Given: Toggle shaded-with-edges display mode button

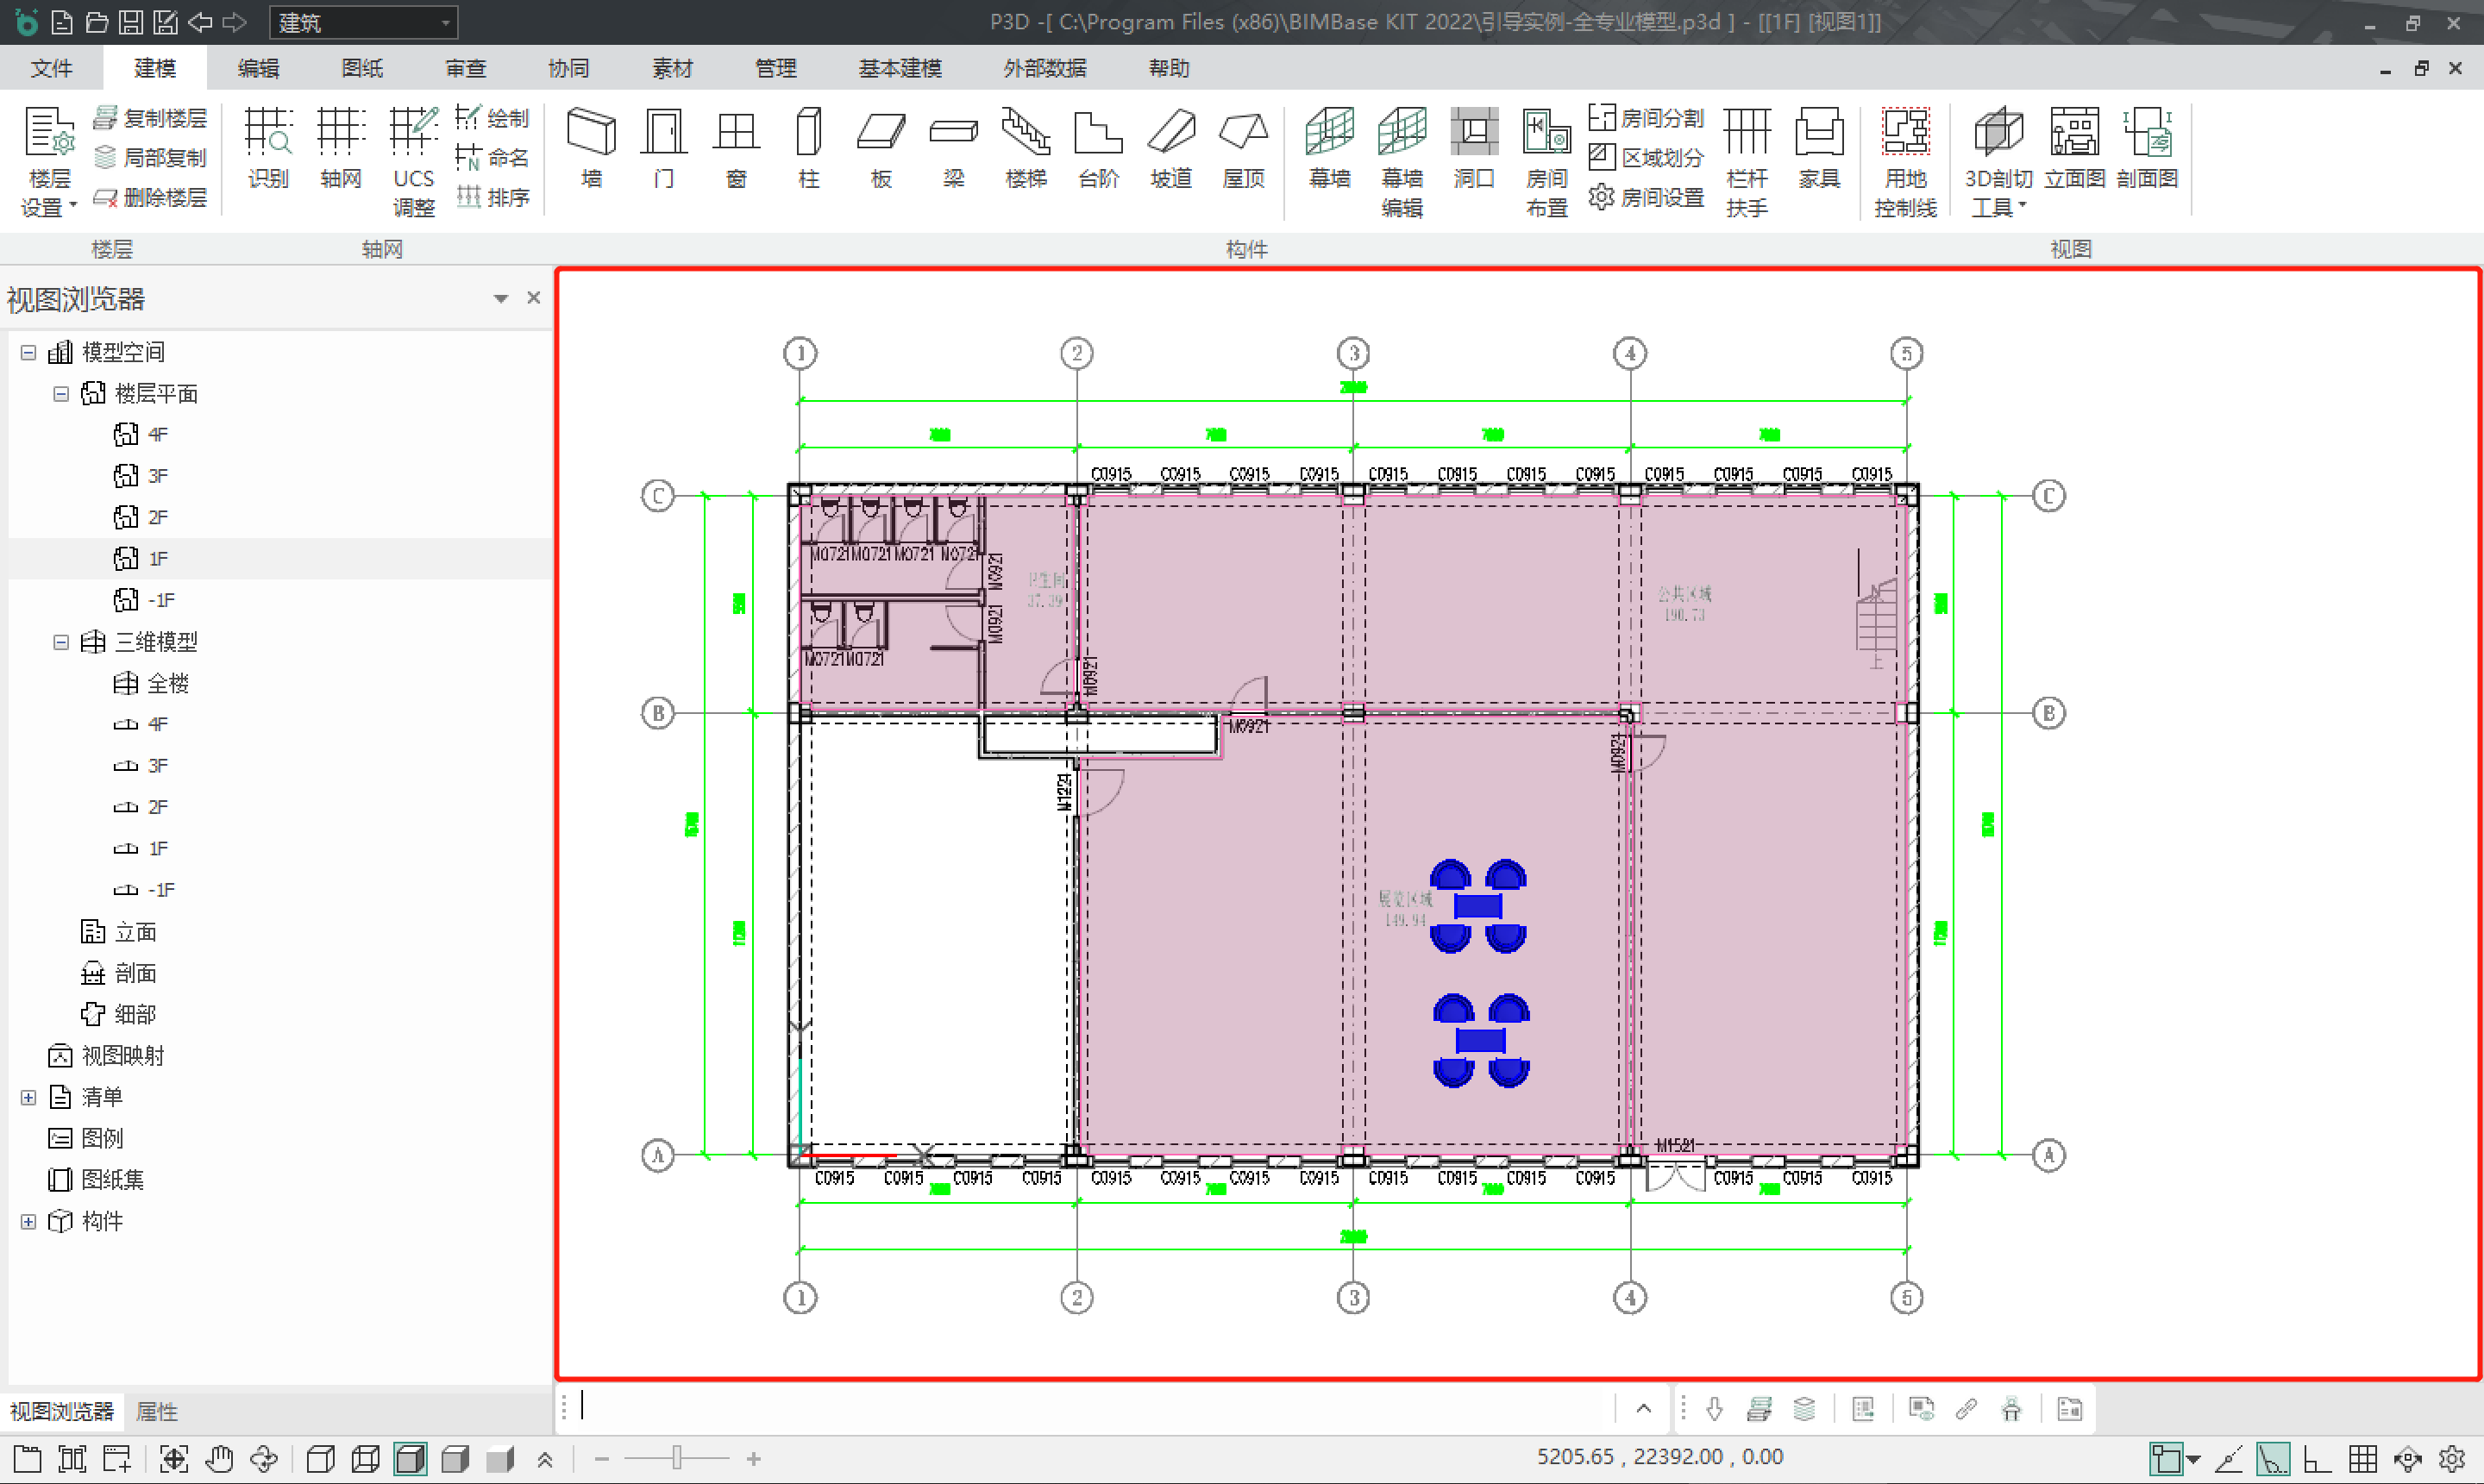Looking at the screenshot, I should click(x=410, y=1459).
